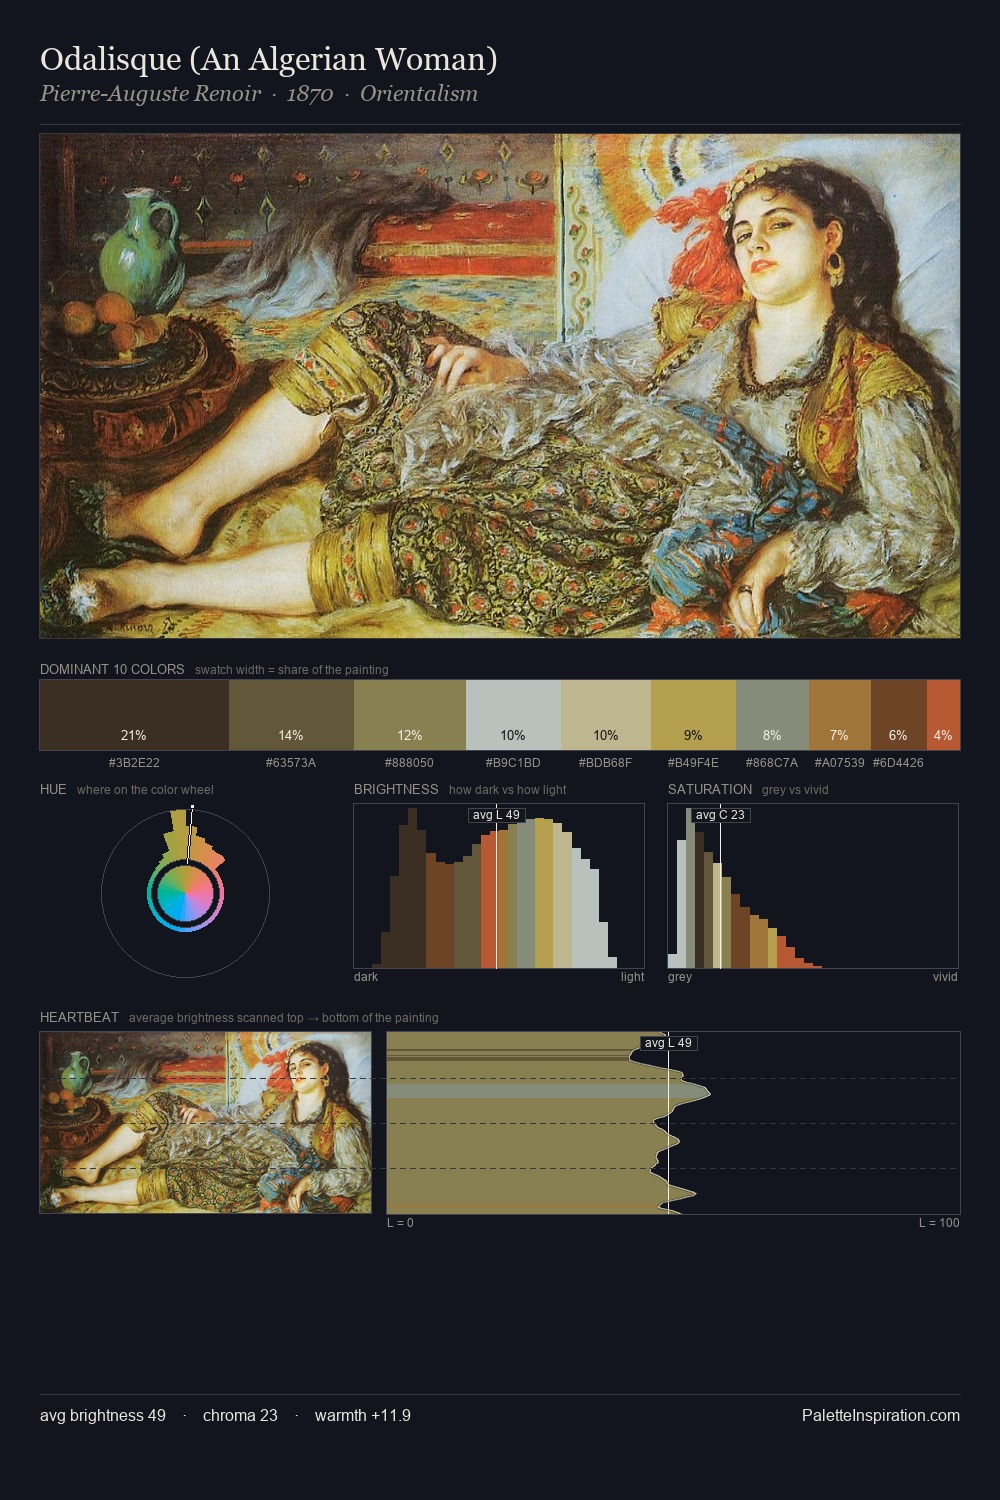Click the 'dark' label under Brightness histogram
1000x1500 pixels.
point(366,977)
